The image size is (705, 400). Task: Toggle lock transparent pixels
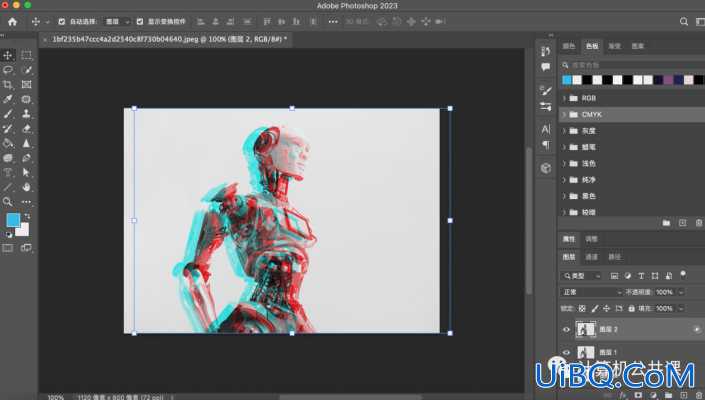click(582, 308)
